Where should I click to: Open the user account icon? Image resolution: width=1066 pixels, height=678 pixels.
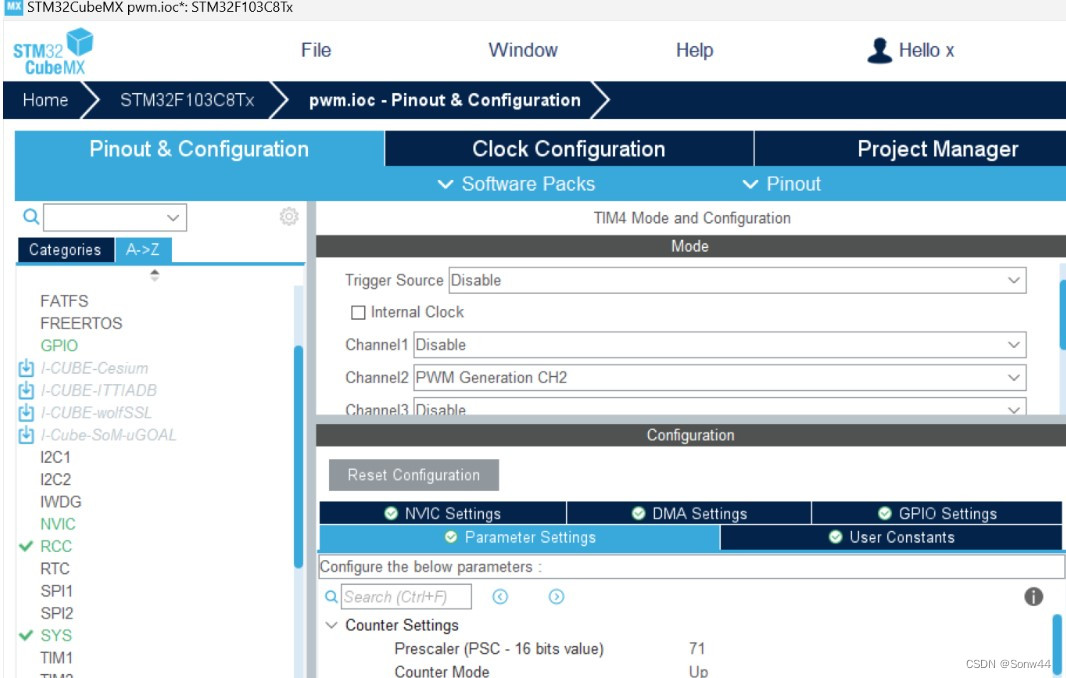point(879,50)
